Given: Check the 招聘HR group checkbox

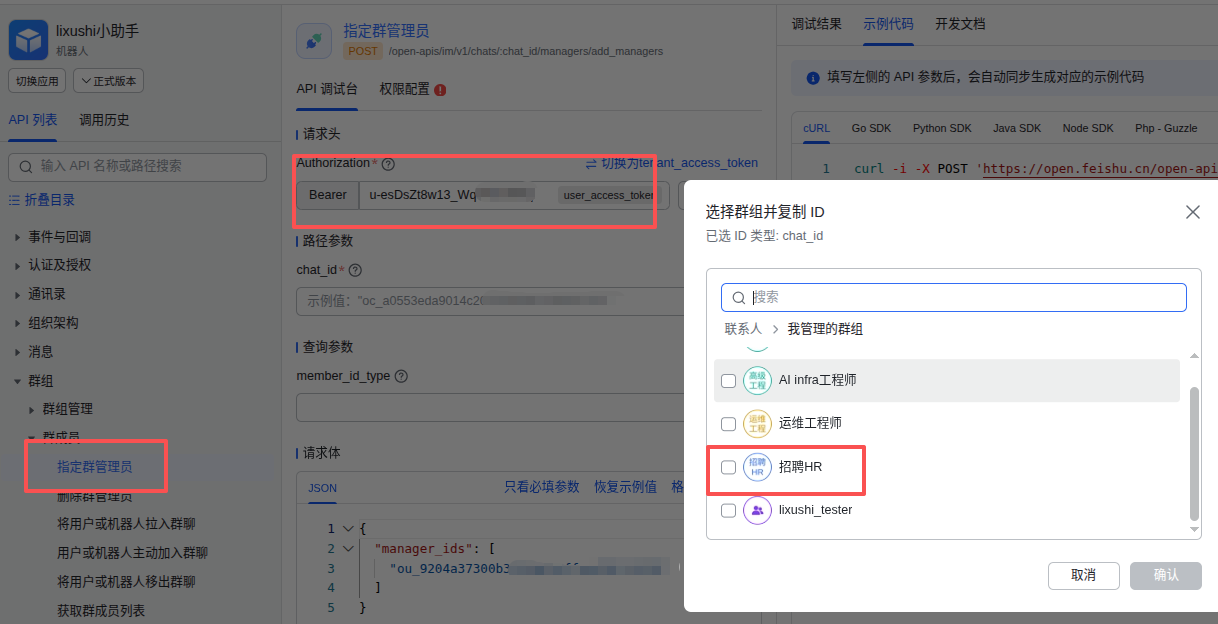Looking at the screenshot, I should (x=728, y=466).
